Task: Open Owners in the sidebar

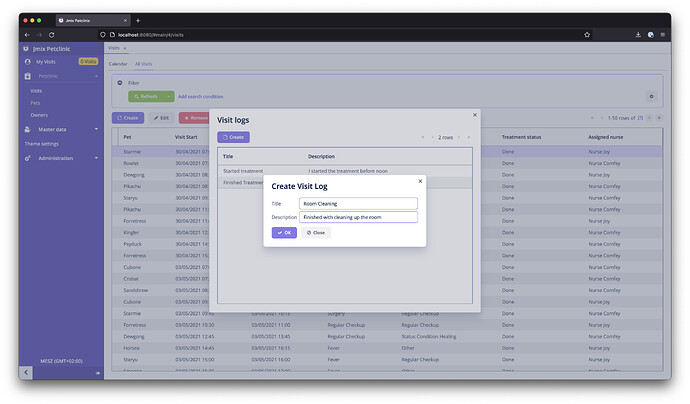Action: [x=39, y=115]
